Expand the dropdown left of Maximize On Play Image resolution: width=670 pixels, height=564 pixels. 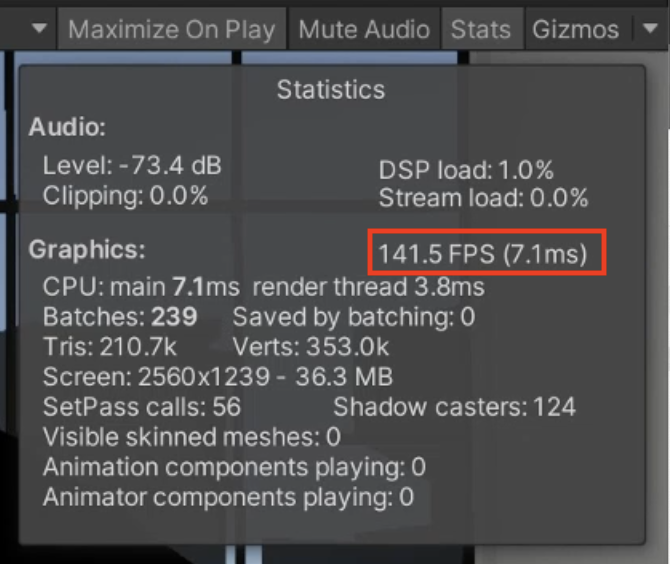(39, 29)
